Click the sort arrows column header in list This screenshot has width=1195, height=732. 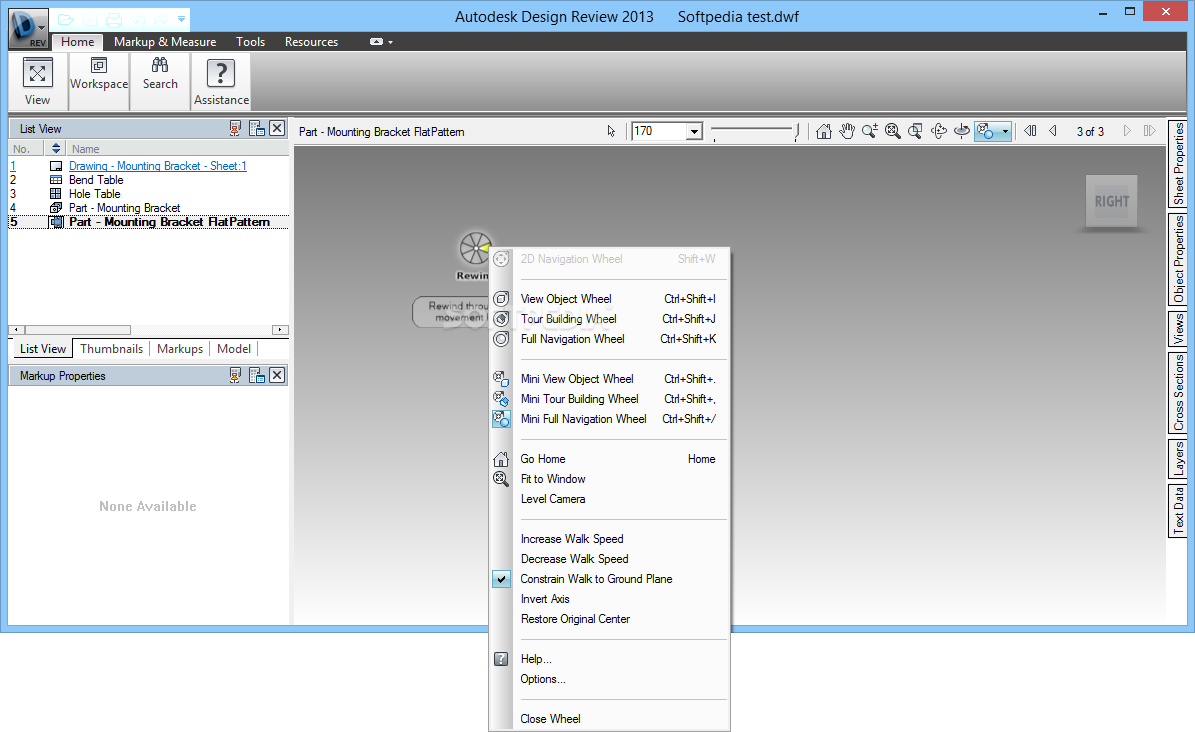56,149
